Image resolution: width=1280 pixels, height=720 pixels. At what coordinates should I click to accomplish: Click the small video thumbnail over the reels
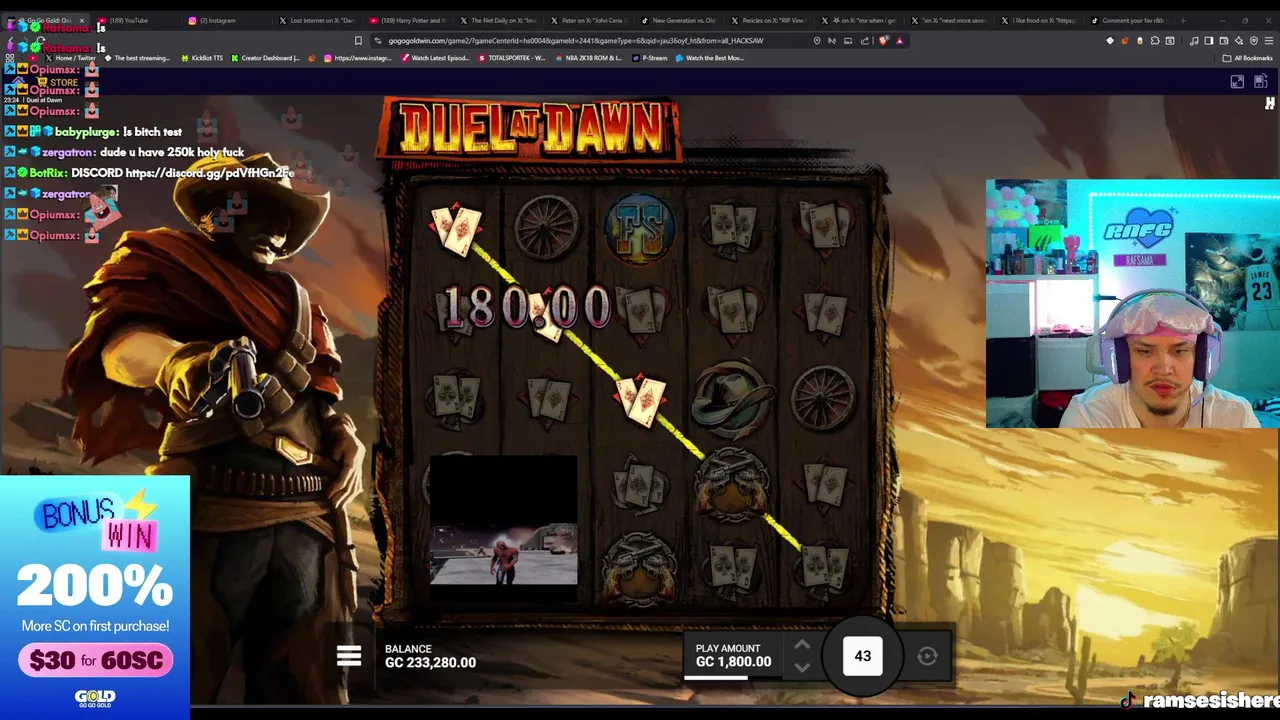point(503,520)
